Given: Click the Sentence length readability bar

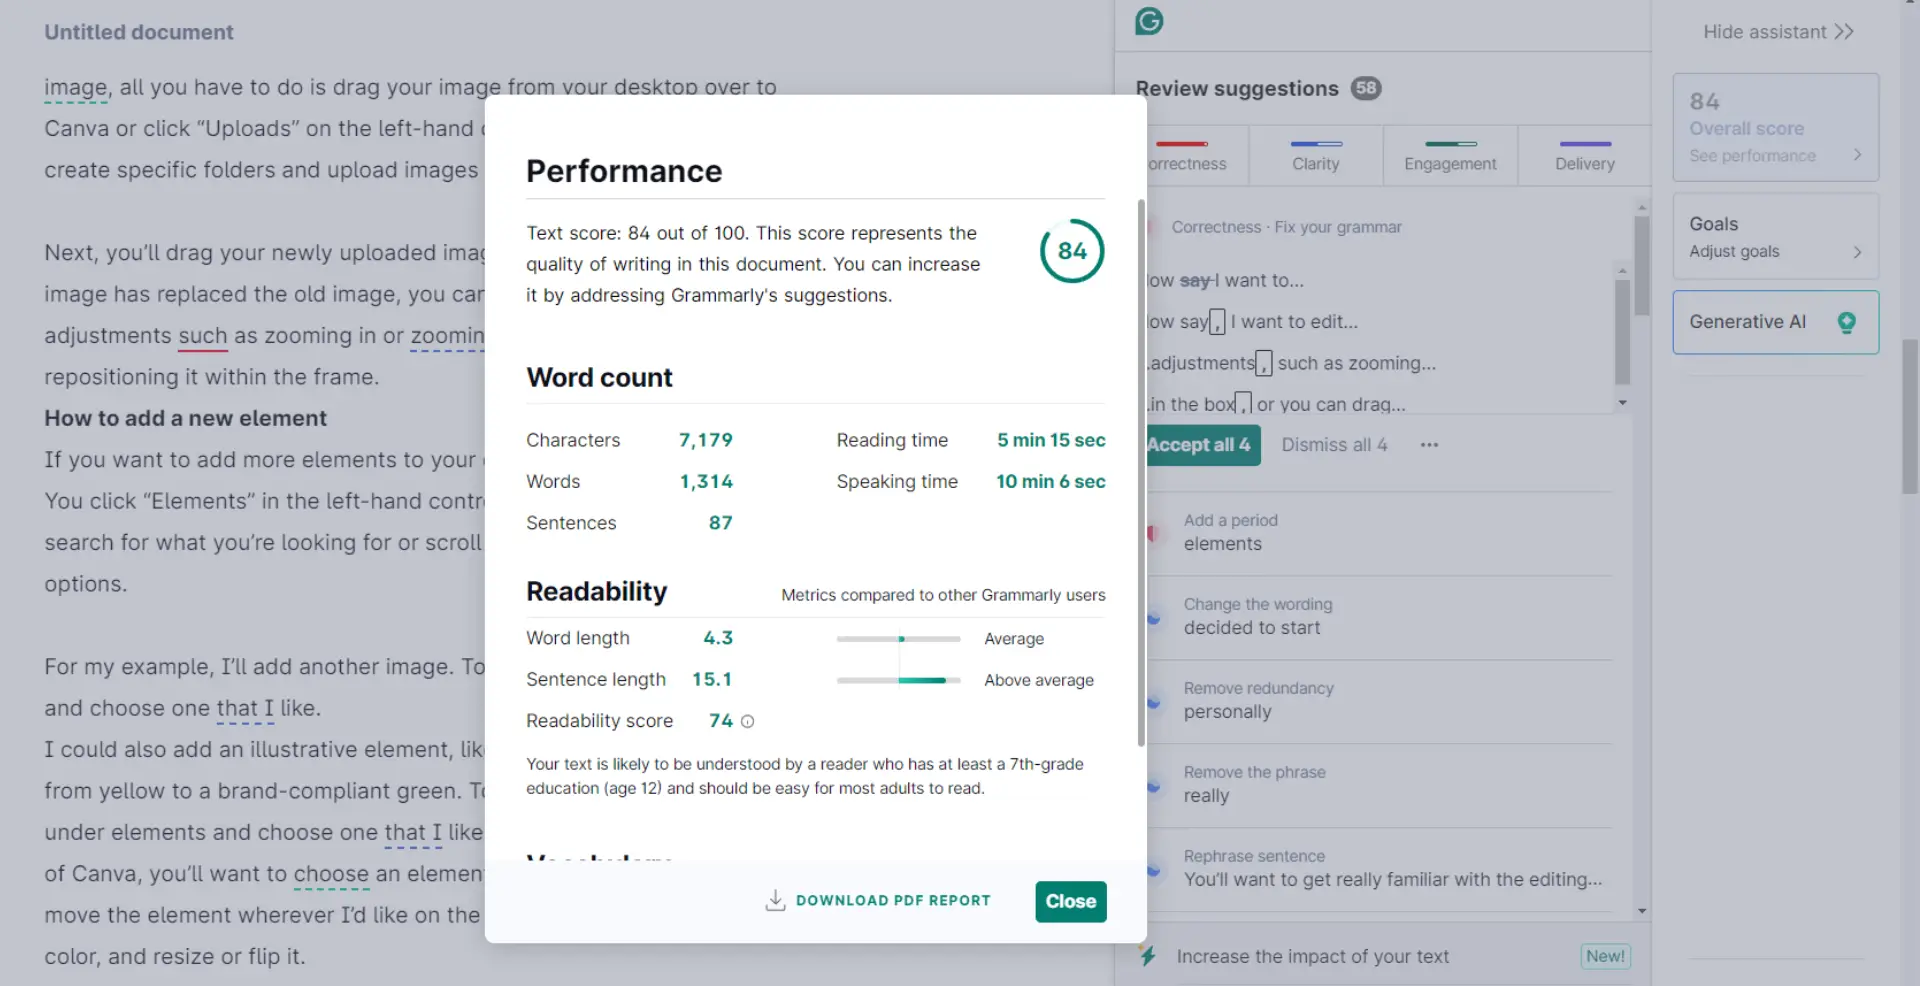Looking at the screenshot, I should coord(899,680).
